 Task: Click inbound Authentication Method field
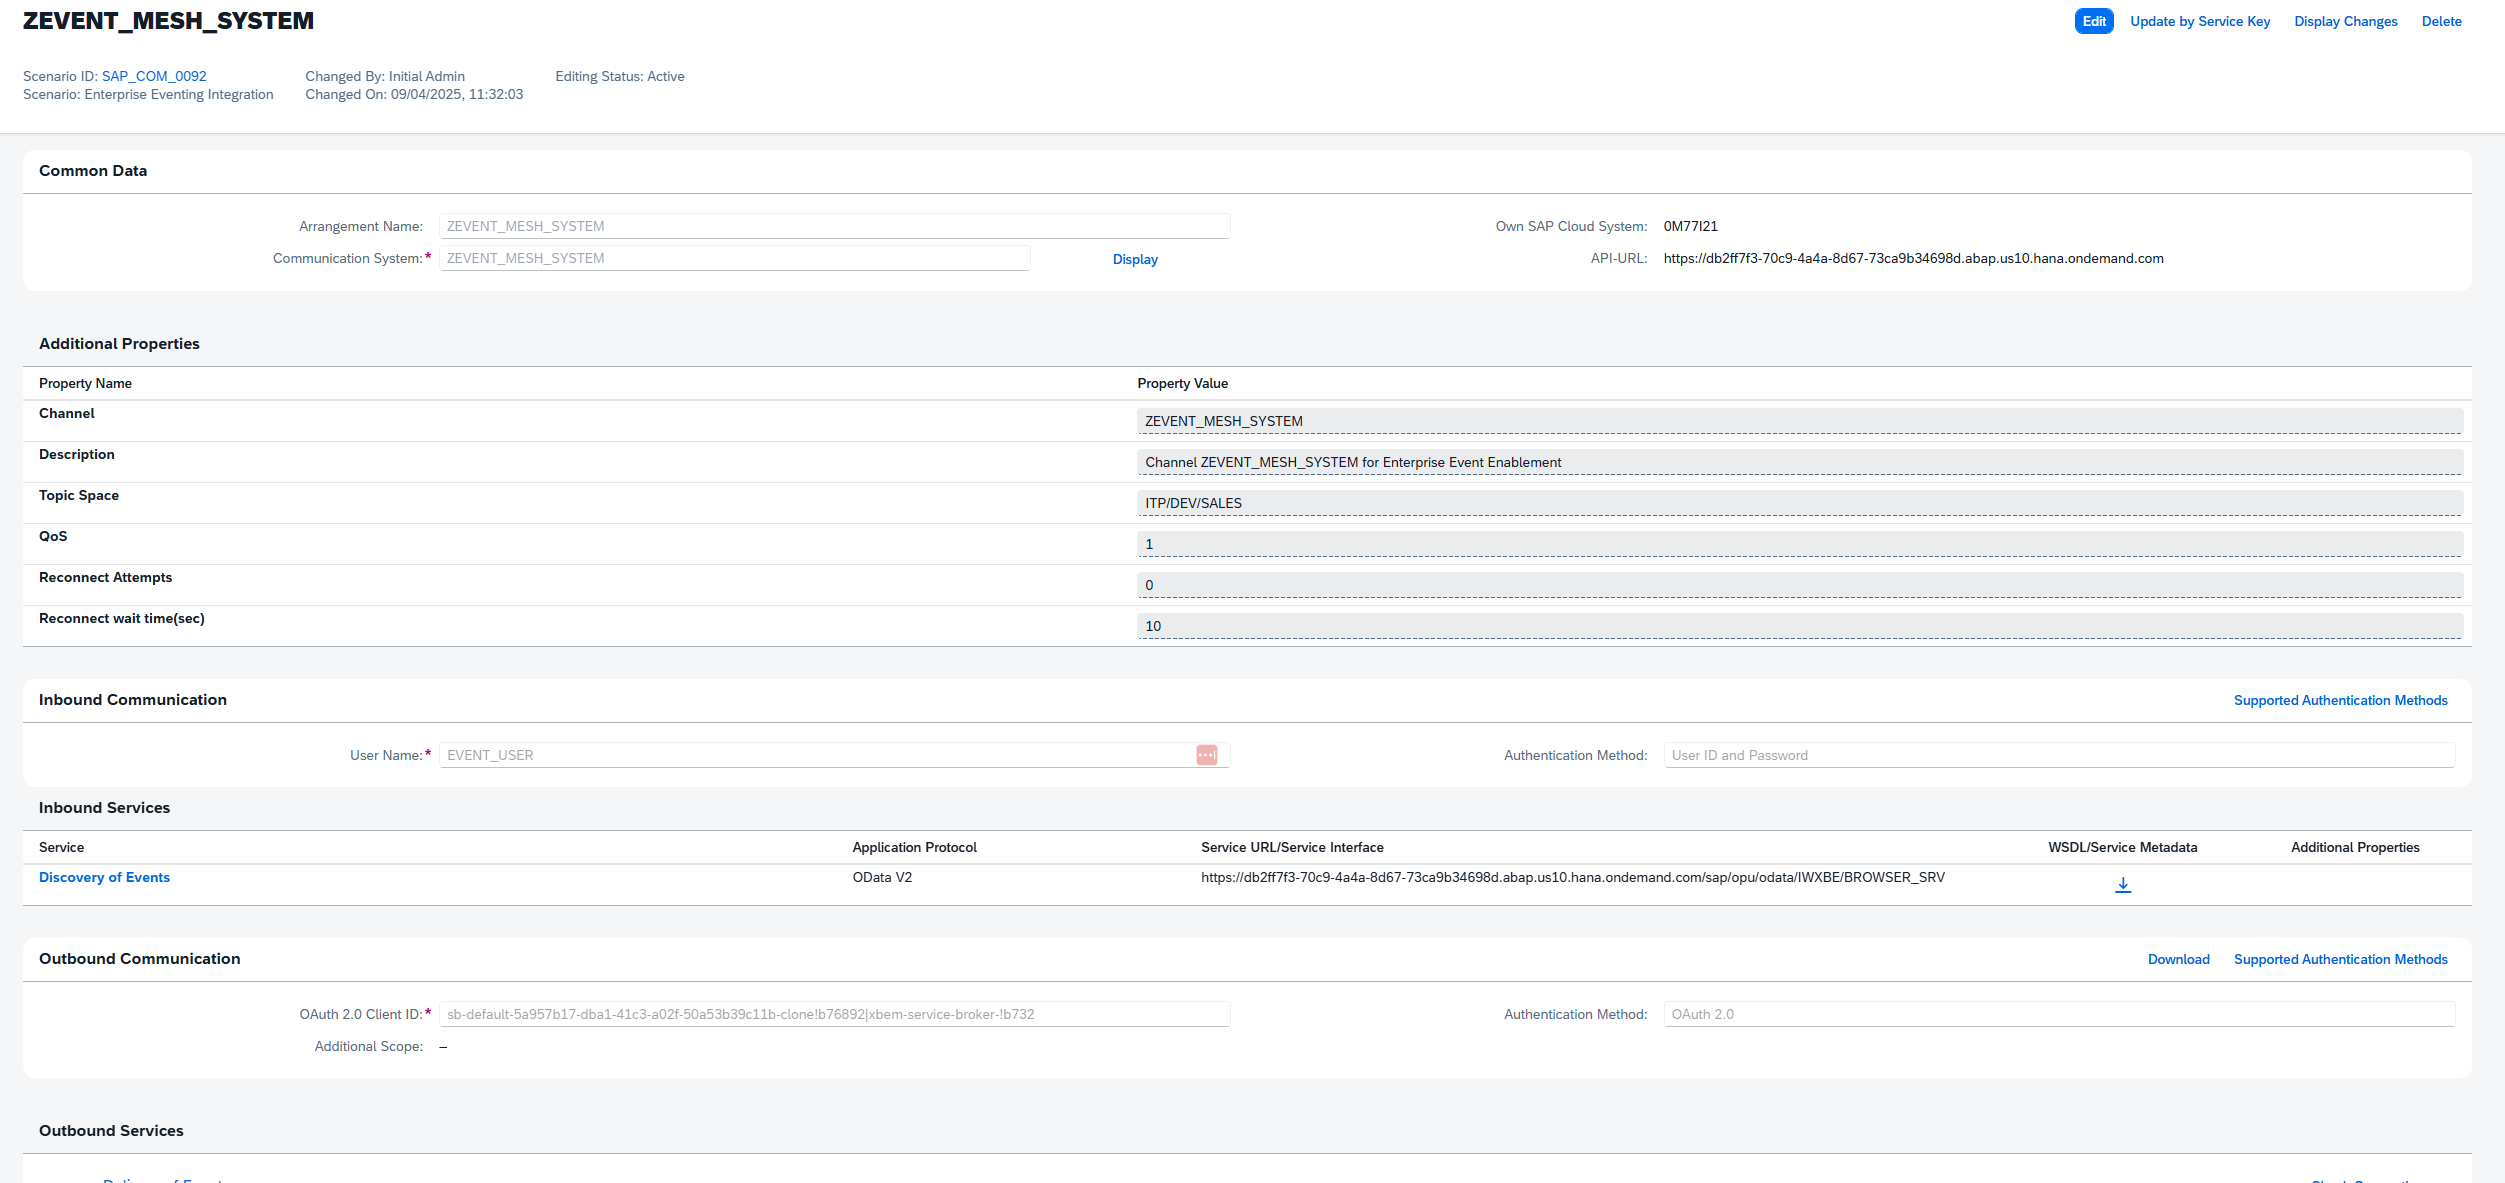[2058, 755]
